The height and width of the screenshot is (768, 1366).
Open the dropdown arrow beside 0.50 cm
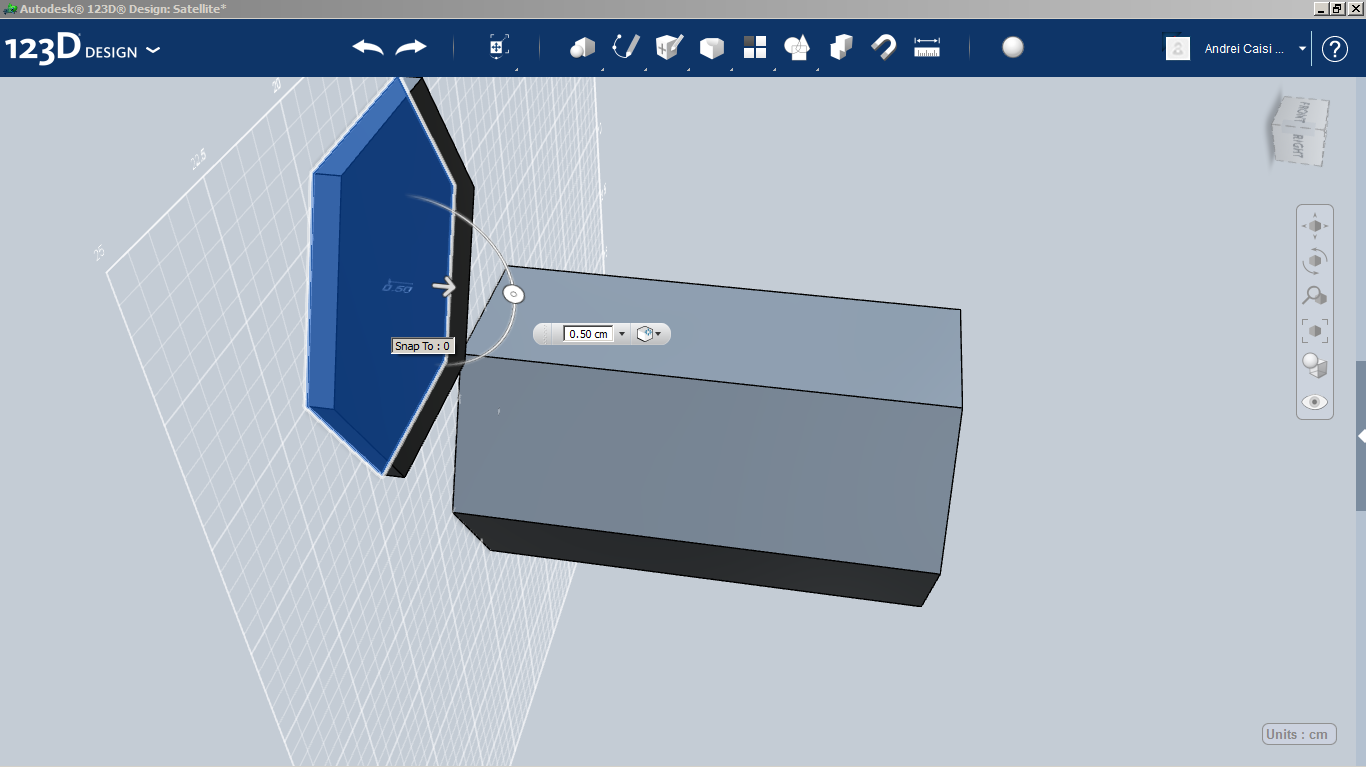(622, 334)
